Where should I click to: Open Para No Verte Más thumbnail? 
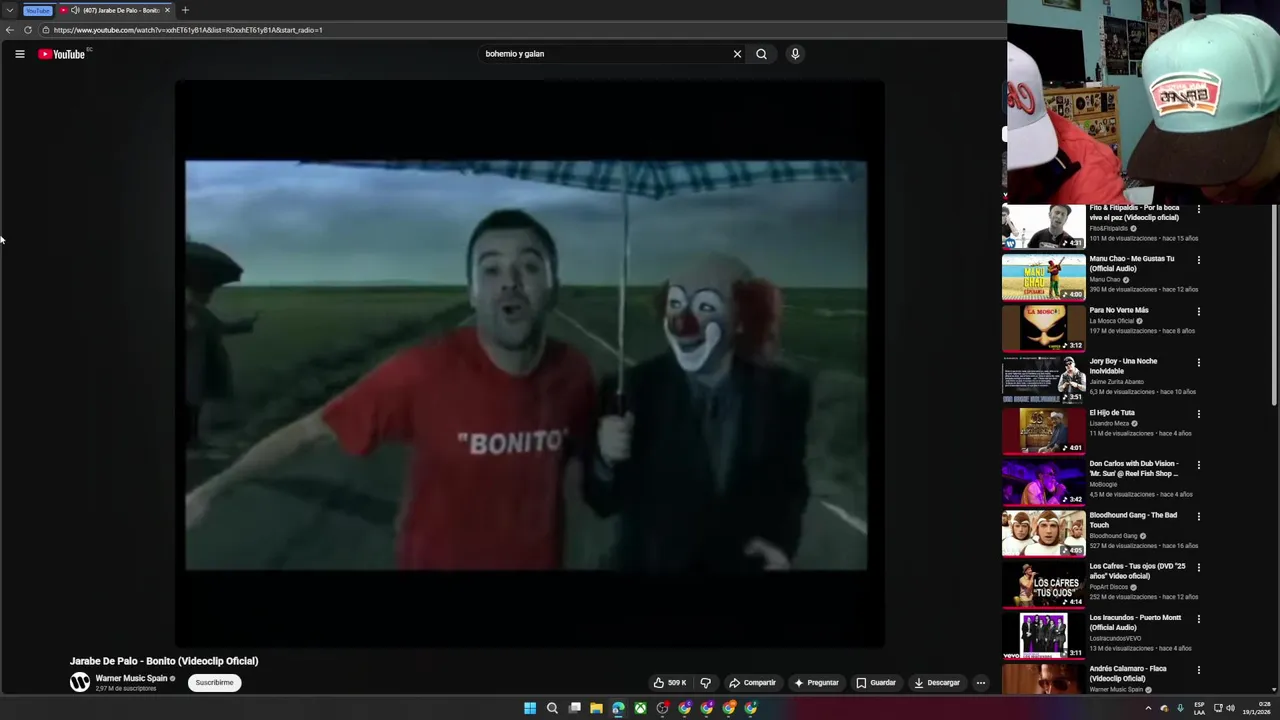[1043, 328]
